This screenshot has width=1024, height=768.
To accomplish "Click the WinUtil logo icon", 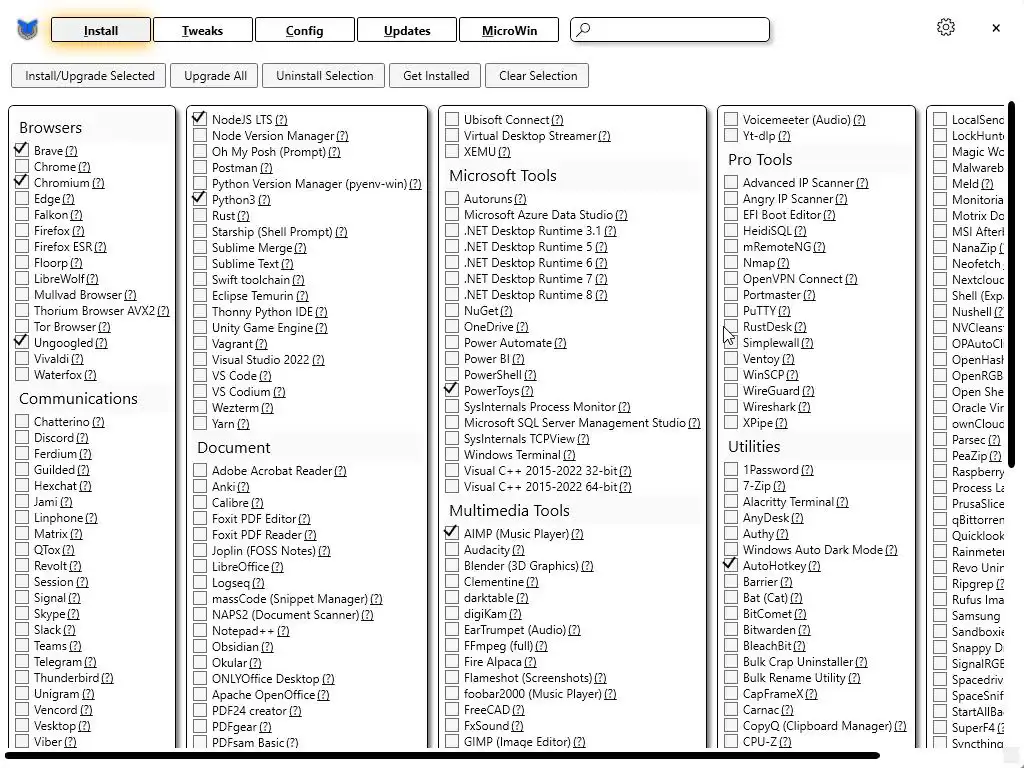I will pyautogui.click(x=27, y=29).
